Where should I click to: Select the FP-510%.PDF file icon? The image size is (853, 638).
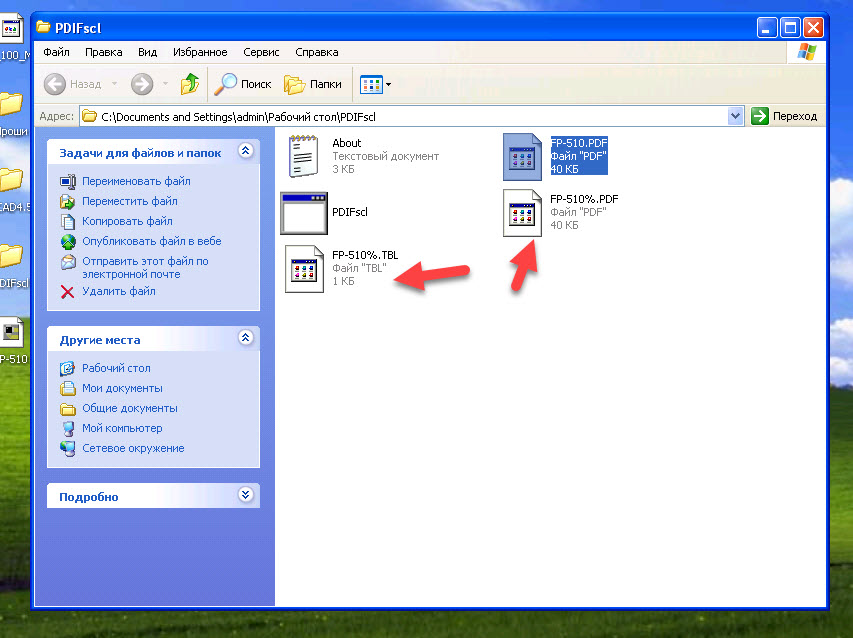click(522, 213)
